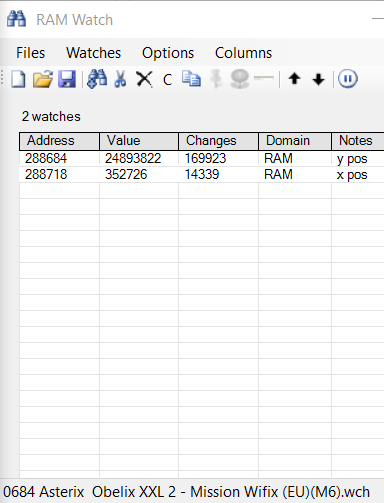
Task: Sort by the Notes column header
Action: (x=358, y=141)
